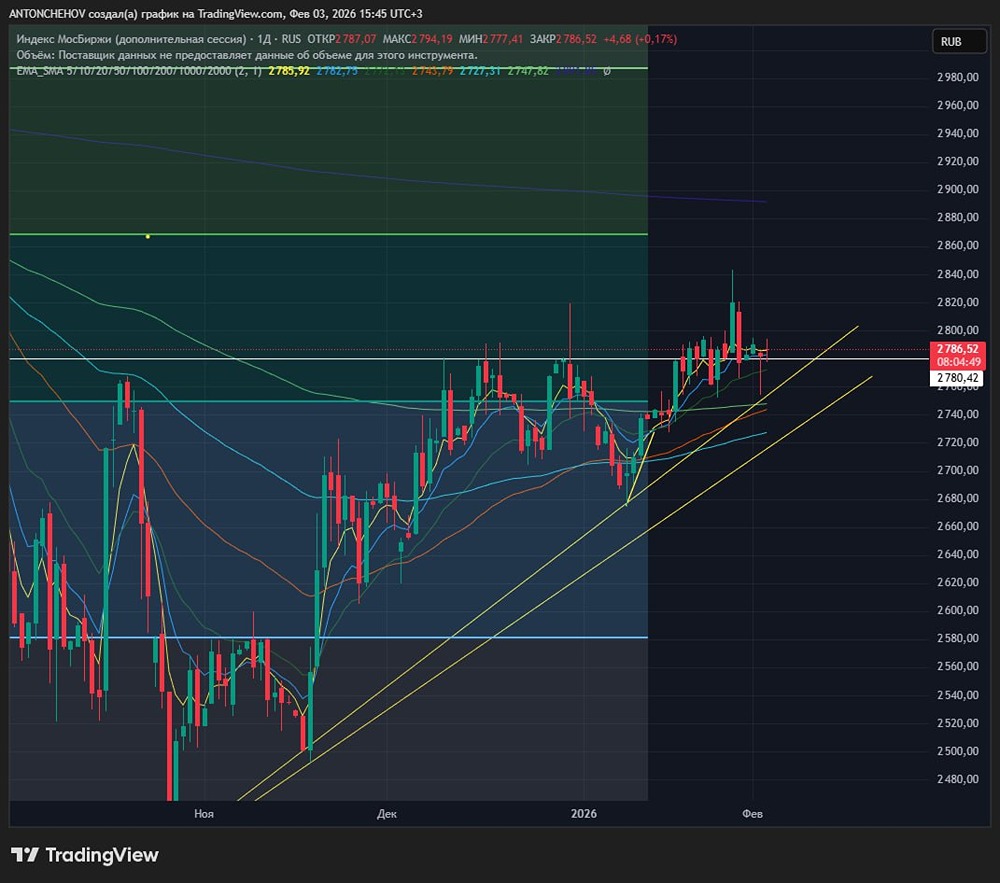The height and width of the screenshot is (883, 1000).
Task: Click the yellow EMA value 2785,92
Action: pyautogui.click(x=289, y=71)
